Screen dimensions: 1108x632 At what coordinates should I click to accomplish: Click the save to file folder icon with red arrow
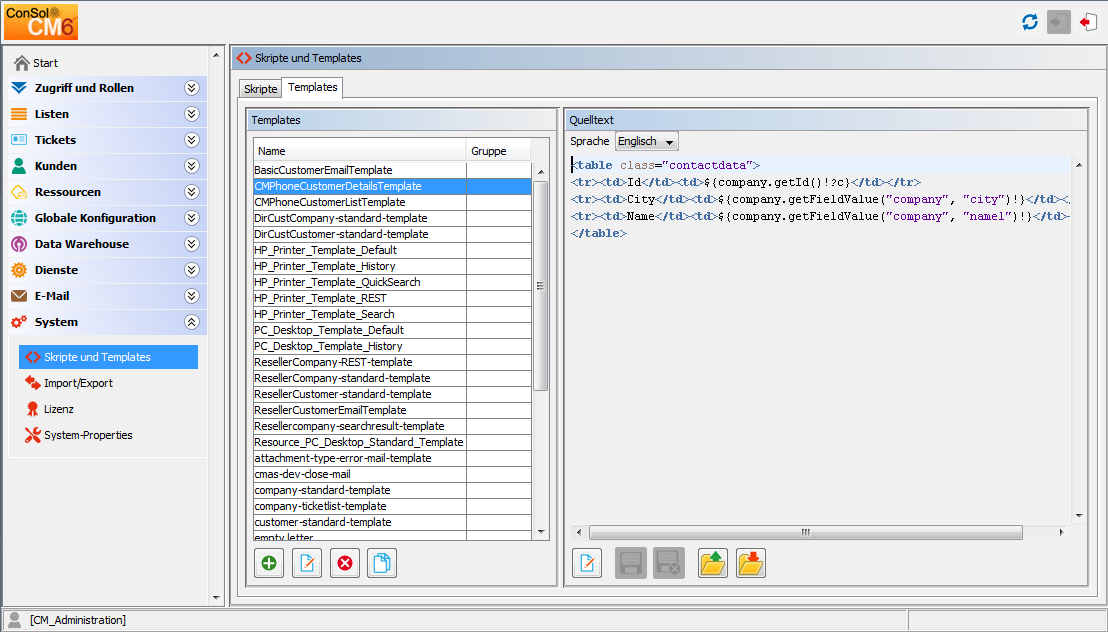point(750,563)
